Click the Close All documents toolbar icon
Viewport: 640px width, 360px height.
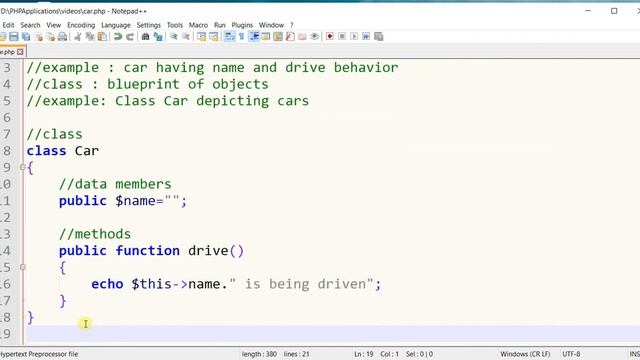[51, 37]
